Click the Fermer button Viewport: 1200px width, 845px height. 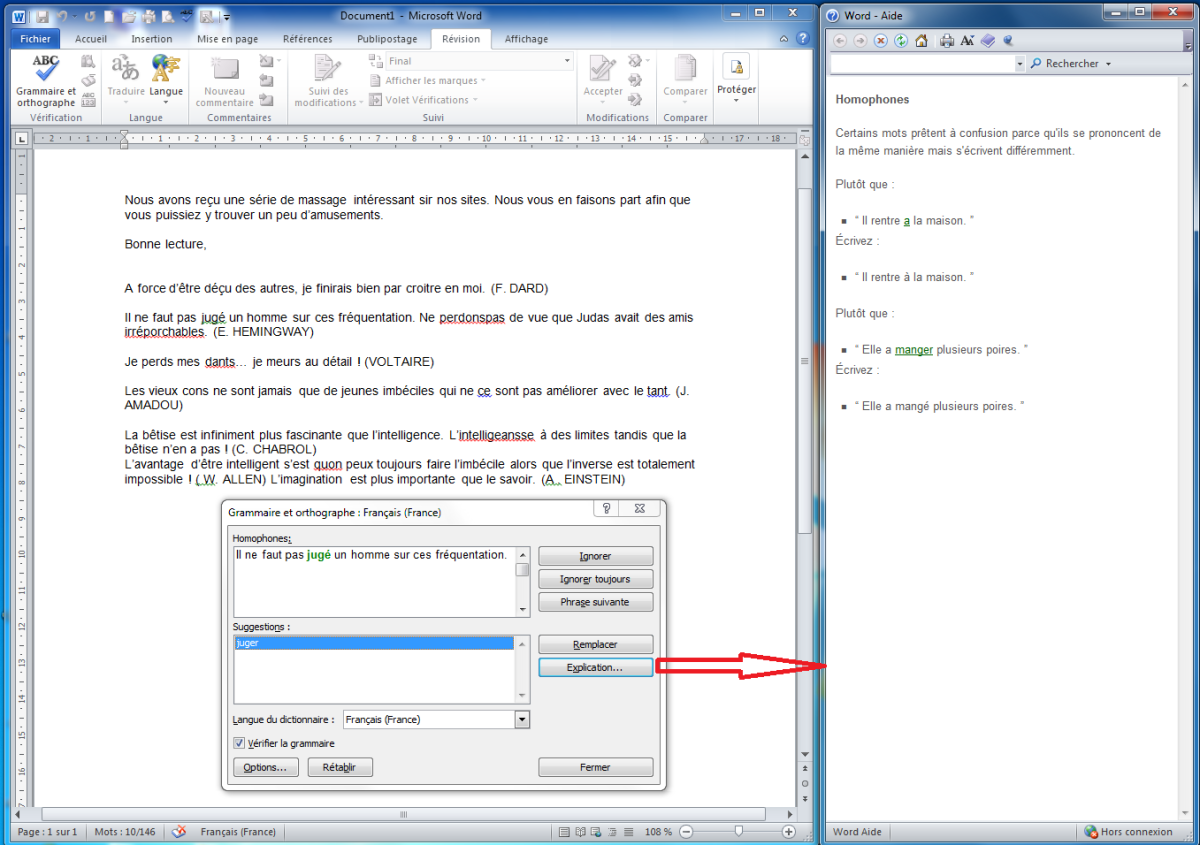click(595, 767)
